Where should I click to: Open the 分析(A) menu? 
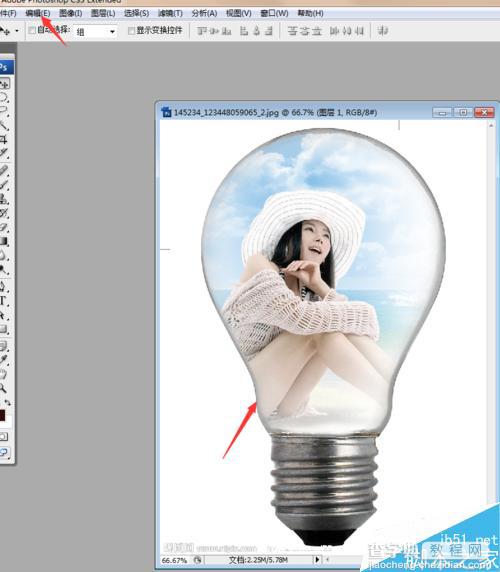pos(204,13)
